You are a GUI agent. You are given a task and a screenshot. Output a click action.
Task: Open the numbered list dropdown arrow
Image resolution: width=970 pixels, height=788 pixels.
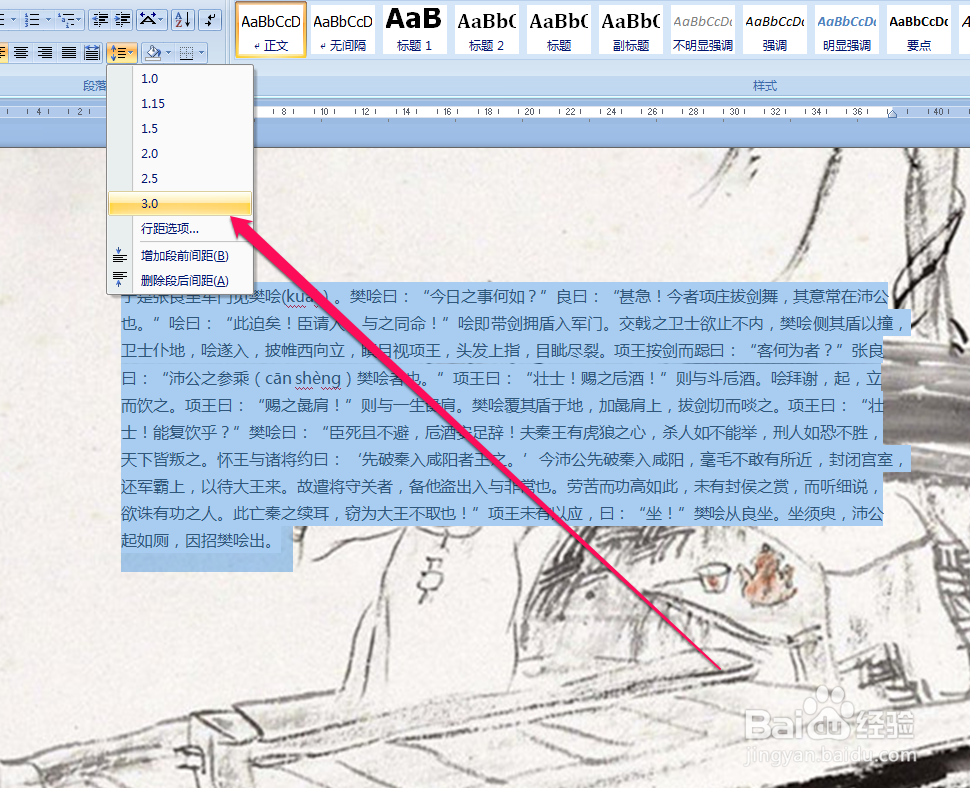47,20
